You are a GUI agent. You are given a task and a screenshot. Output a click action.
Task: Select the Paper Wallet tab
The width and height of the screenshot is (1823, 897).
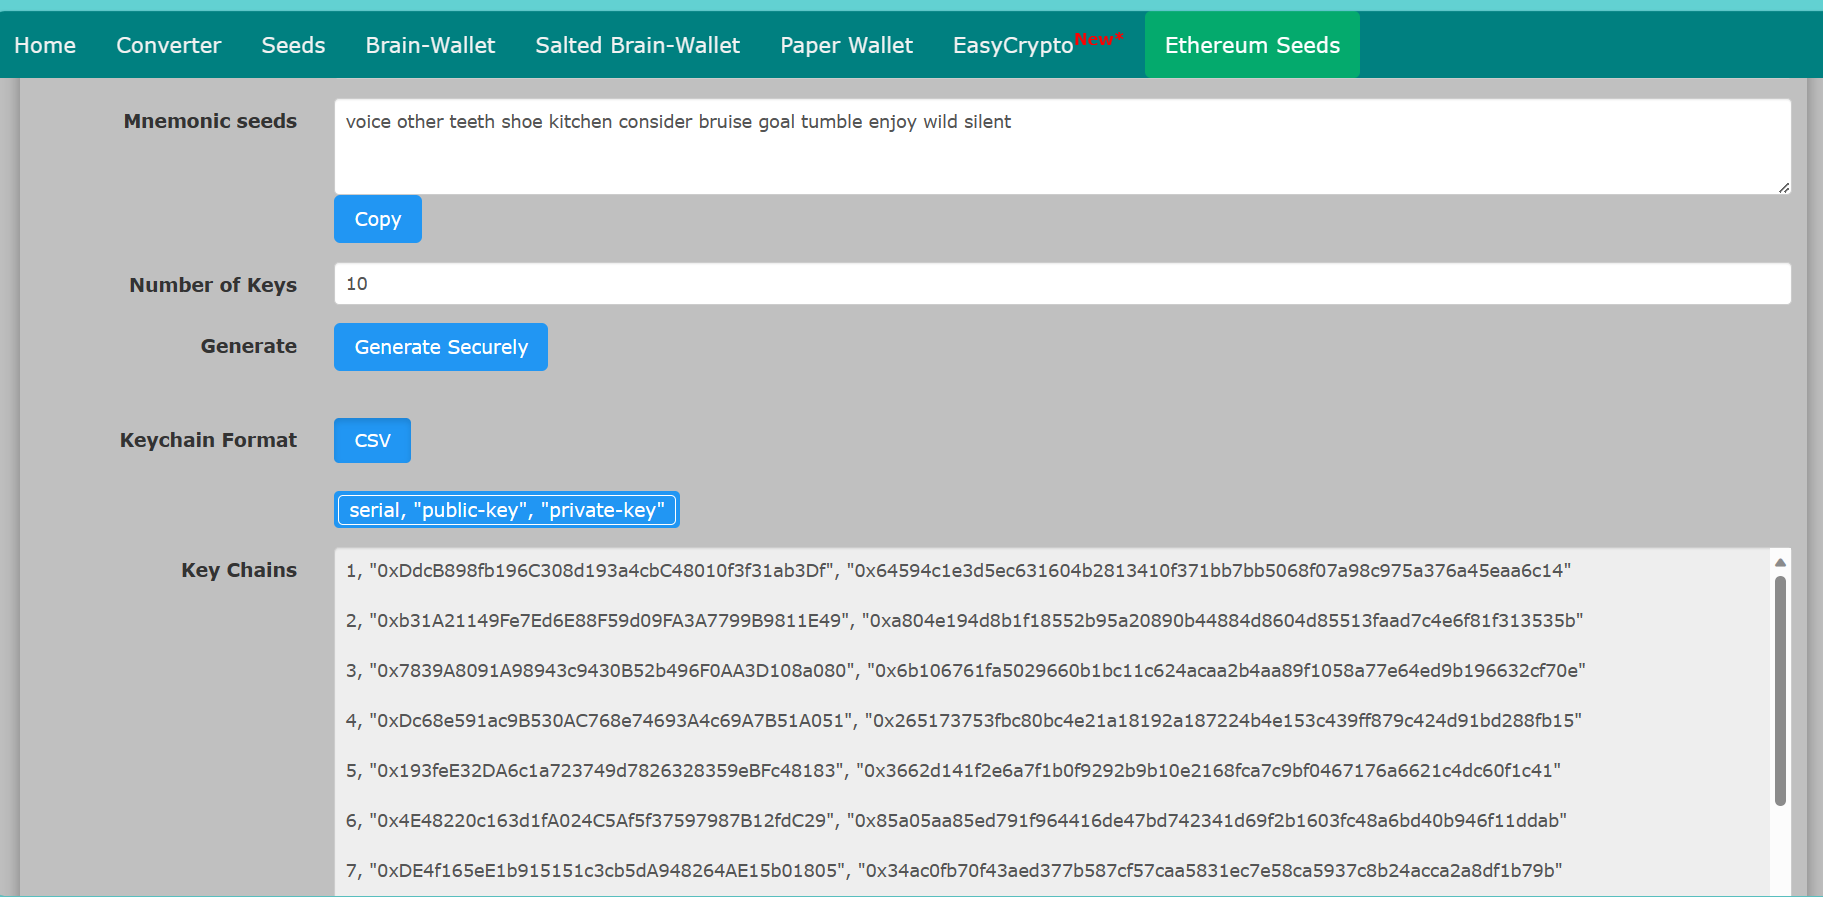click(846, 45)
